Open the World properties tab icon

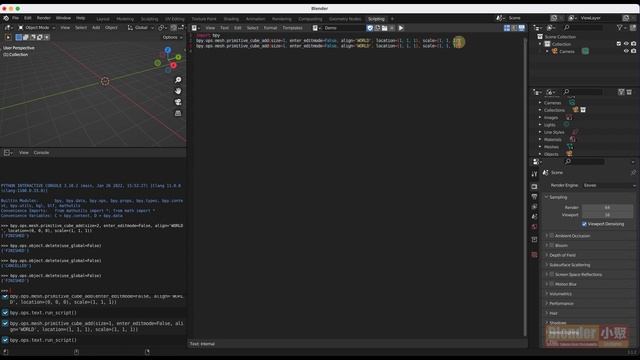(x=534, y=227)
